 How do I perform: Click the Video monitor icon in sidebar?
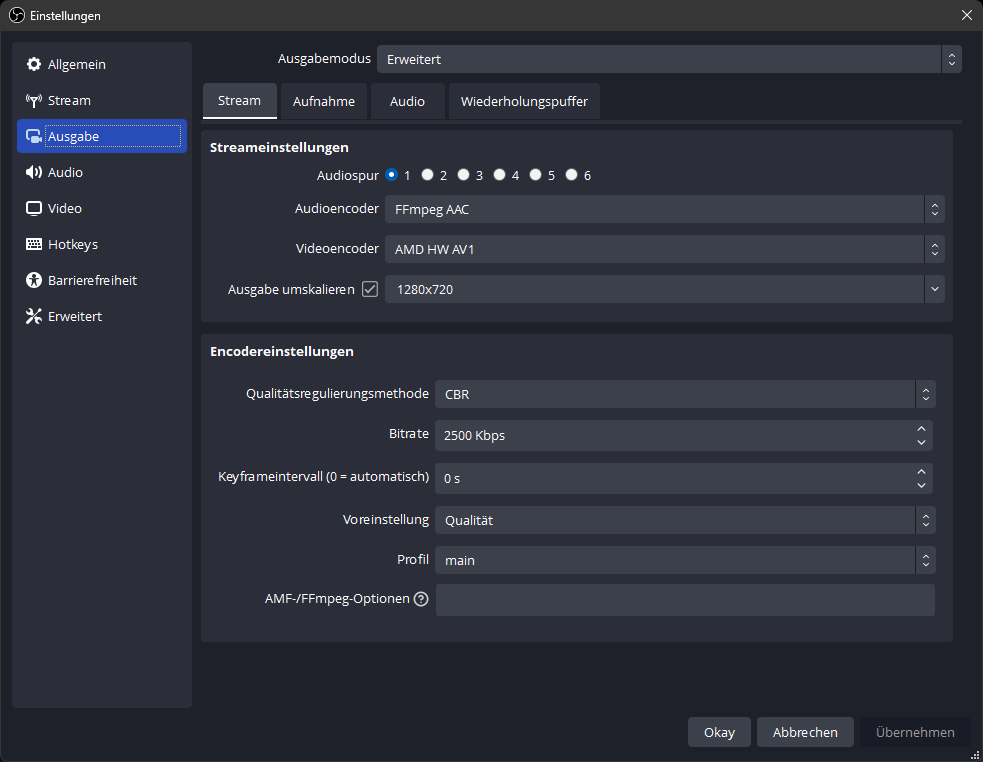(x=34, y=208)
